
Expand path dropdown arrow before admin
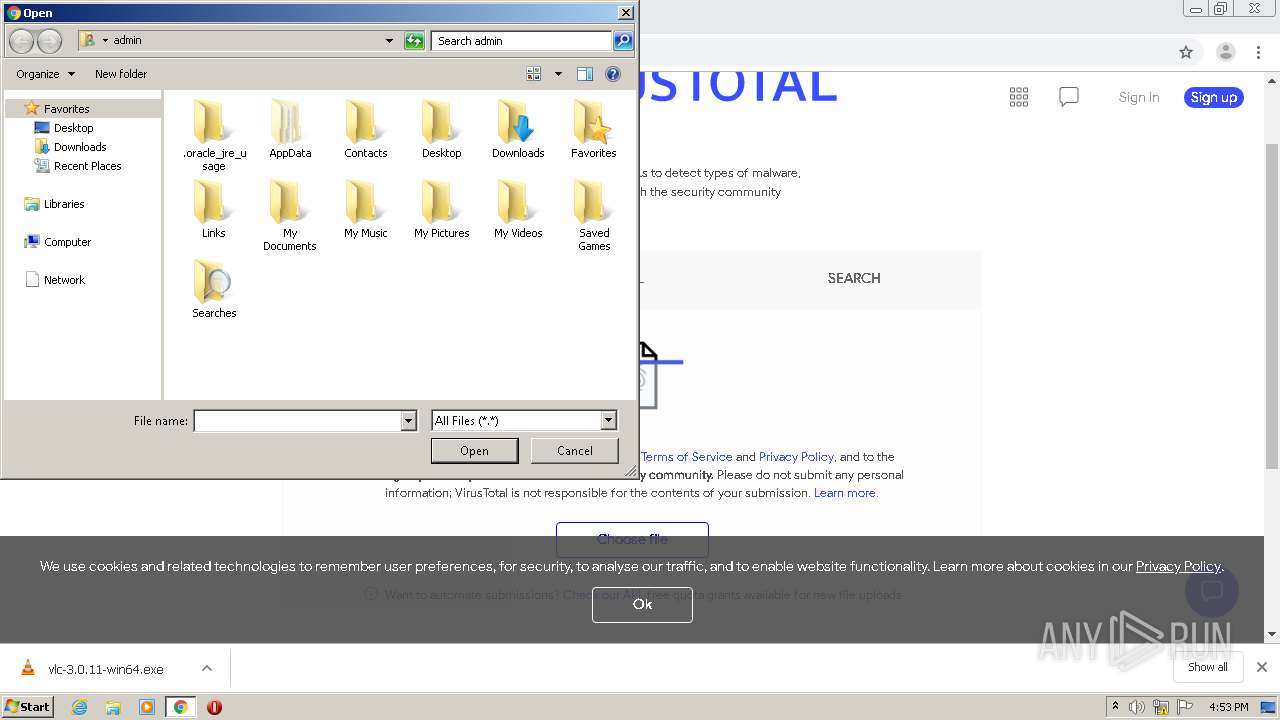105,41
